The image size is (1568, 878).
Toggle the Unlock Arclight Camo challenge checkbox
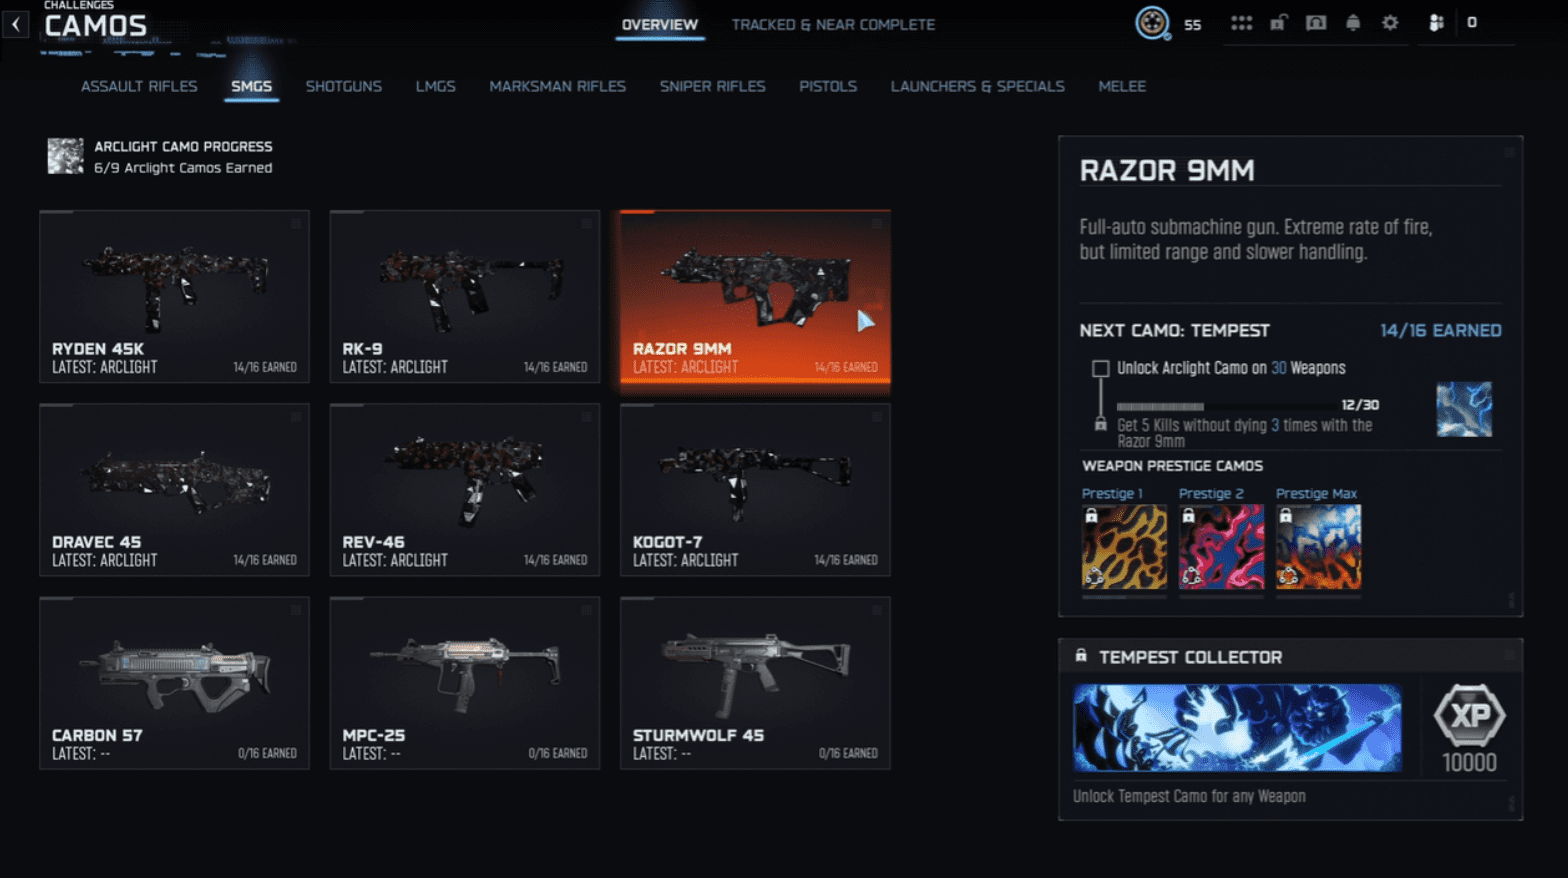coord(1100,369)
